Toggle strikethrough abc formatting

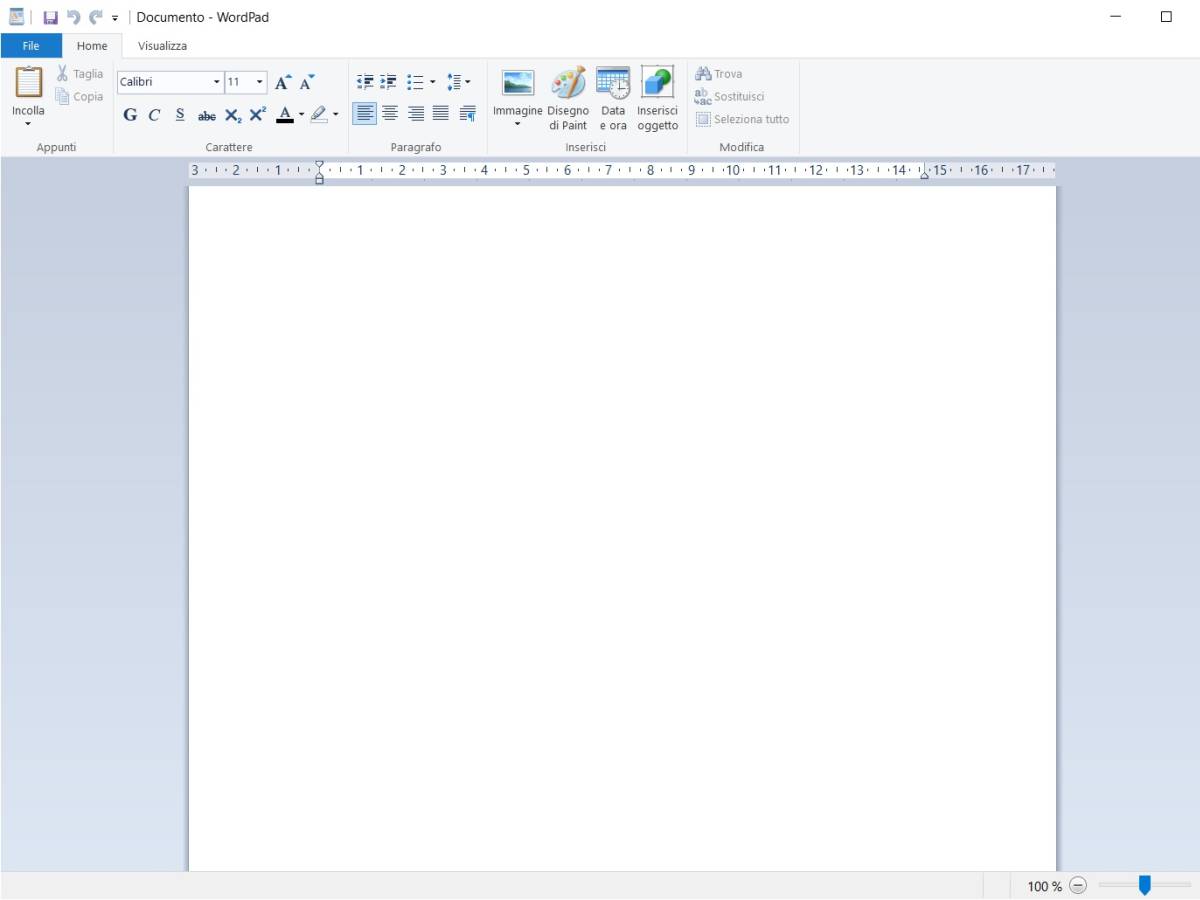(x=206, y=115)
